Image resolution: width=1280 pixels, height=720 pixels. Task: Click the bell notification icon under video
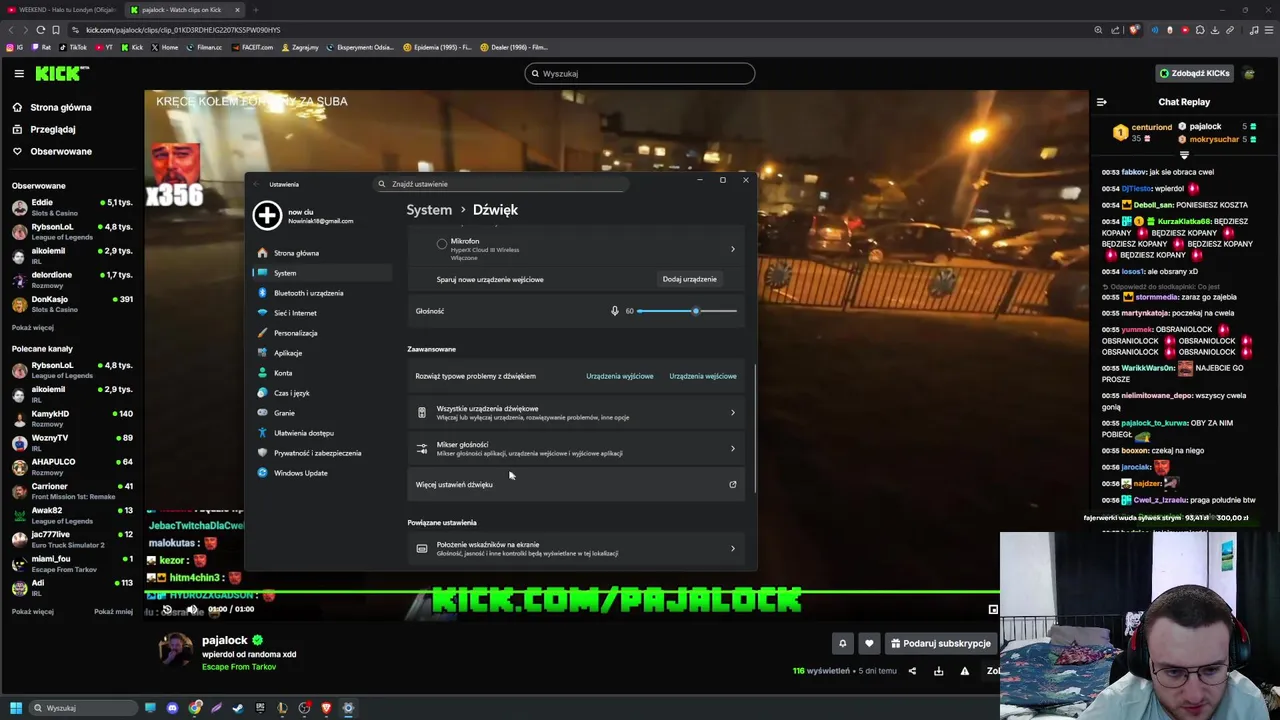coord(842,643)
